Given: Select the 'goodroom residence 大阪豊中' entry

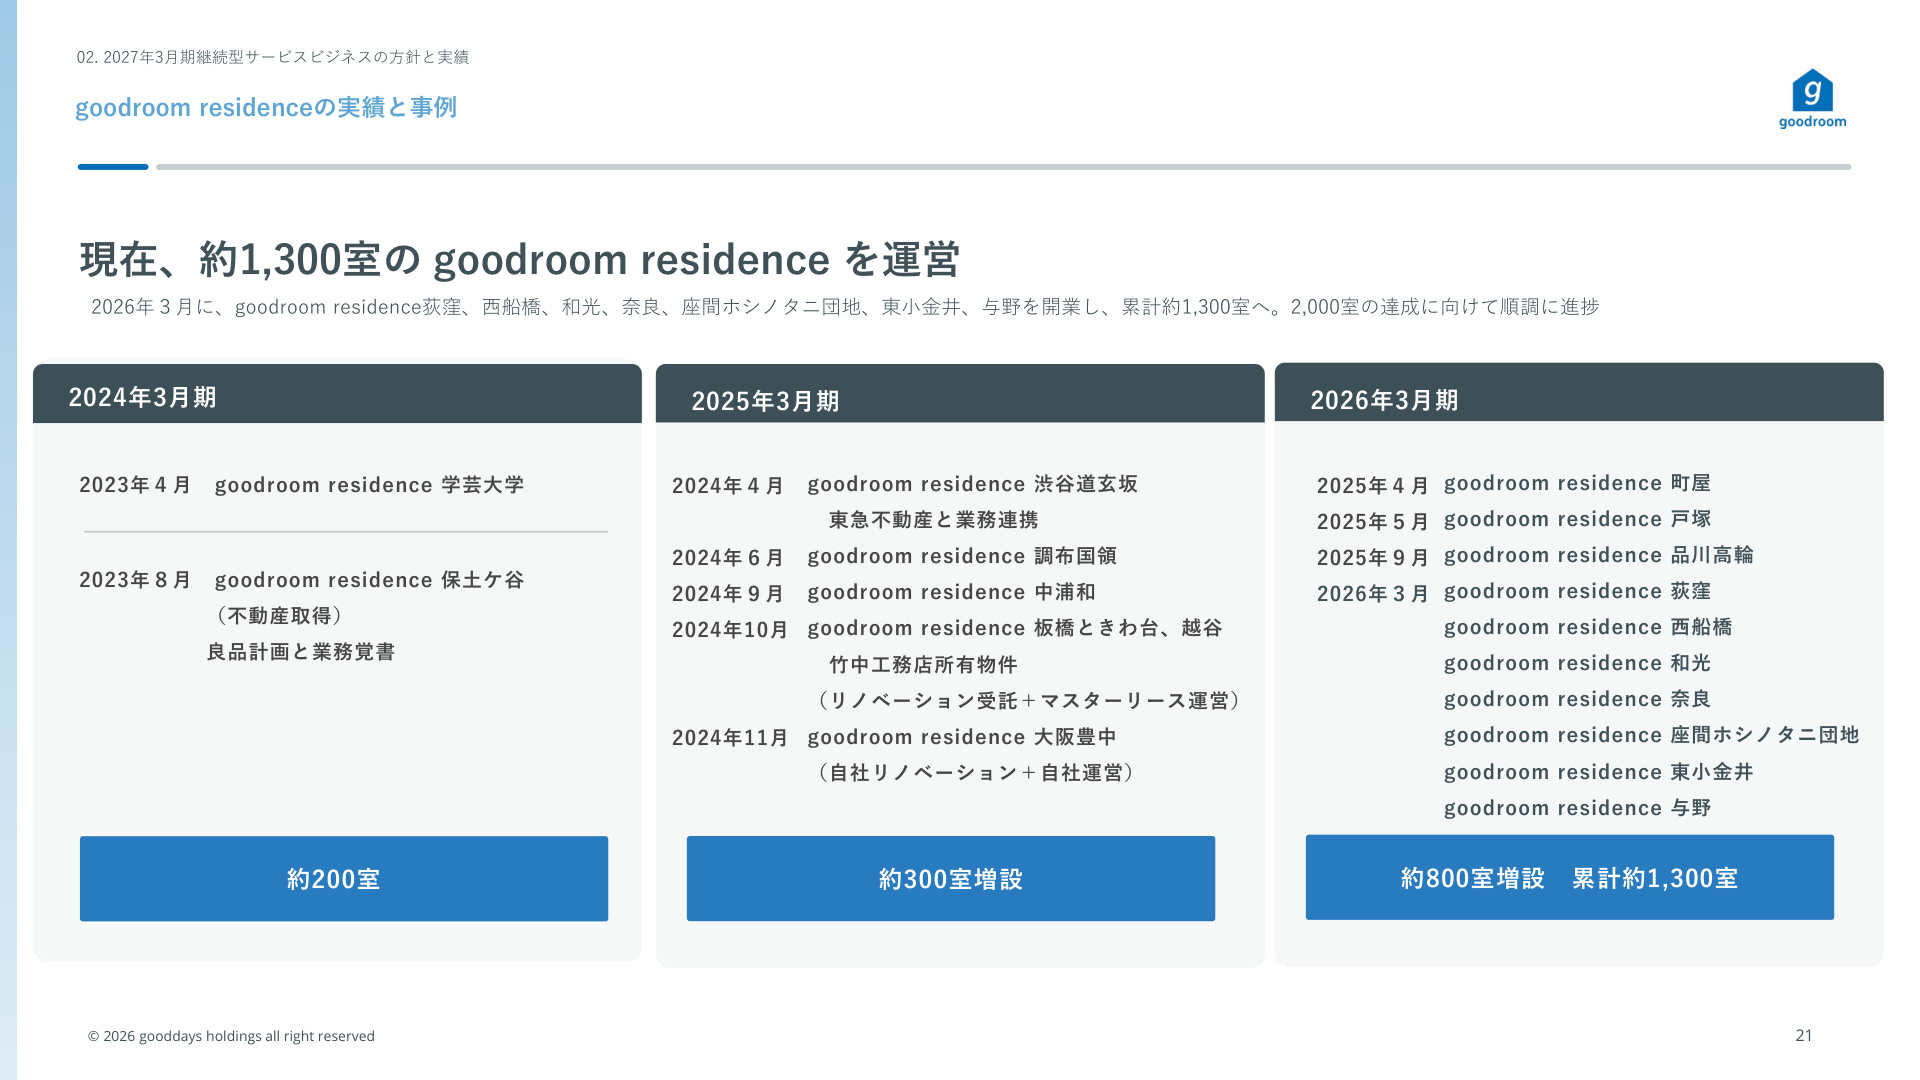Looking at the screenshot, I should (x=962, y=737).
